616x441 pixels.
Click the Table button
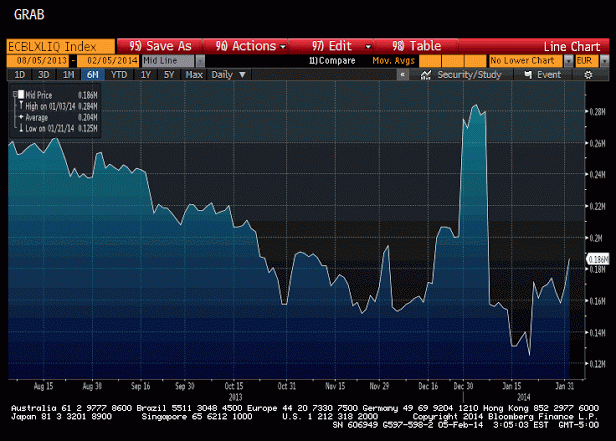417,46
